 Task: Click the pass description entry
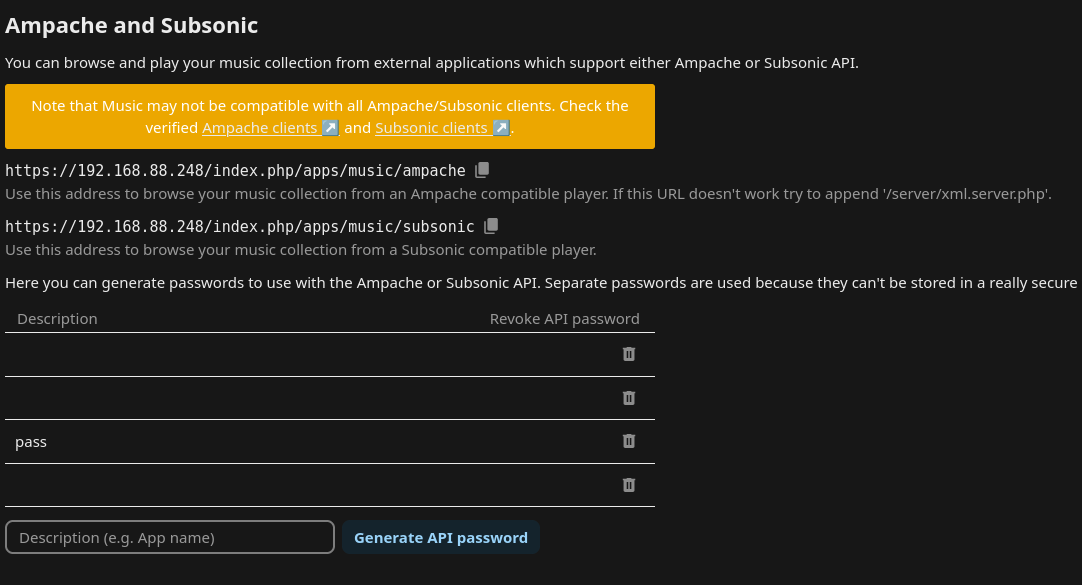[x=31, y=441]
